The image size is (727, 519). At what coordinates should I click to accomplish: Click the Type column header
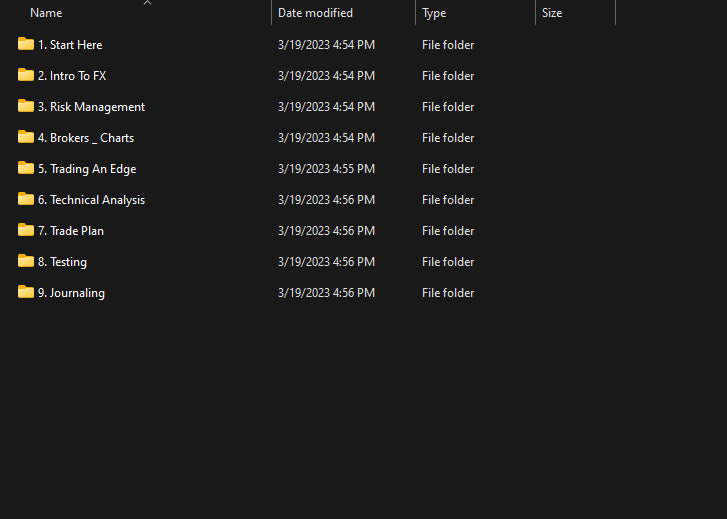[434, 13]
